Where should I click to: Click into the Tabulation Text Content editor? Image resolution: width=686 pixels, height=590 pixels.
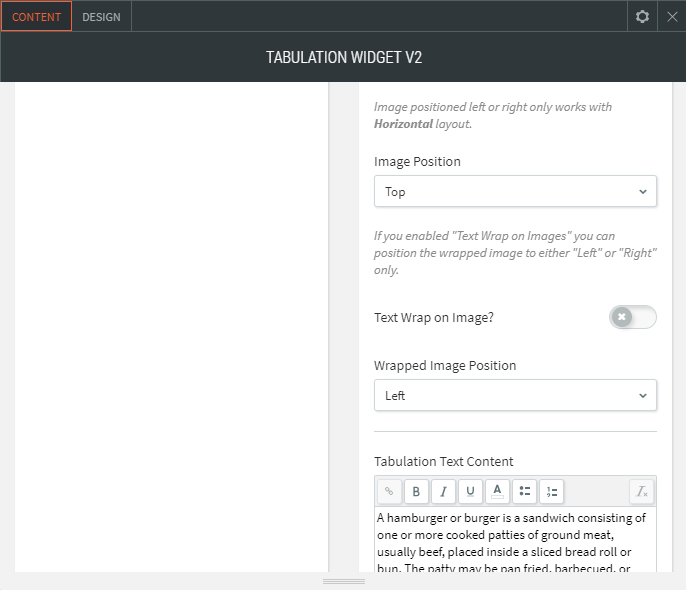515,540
